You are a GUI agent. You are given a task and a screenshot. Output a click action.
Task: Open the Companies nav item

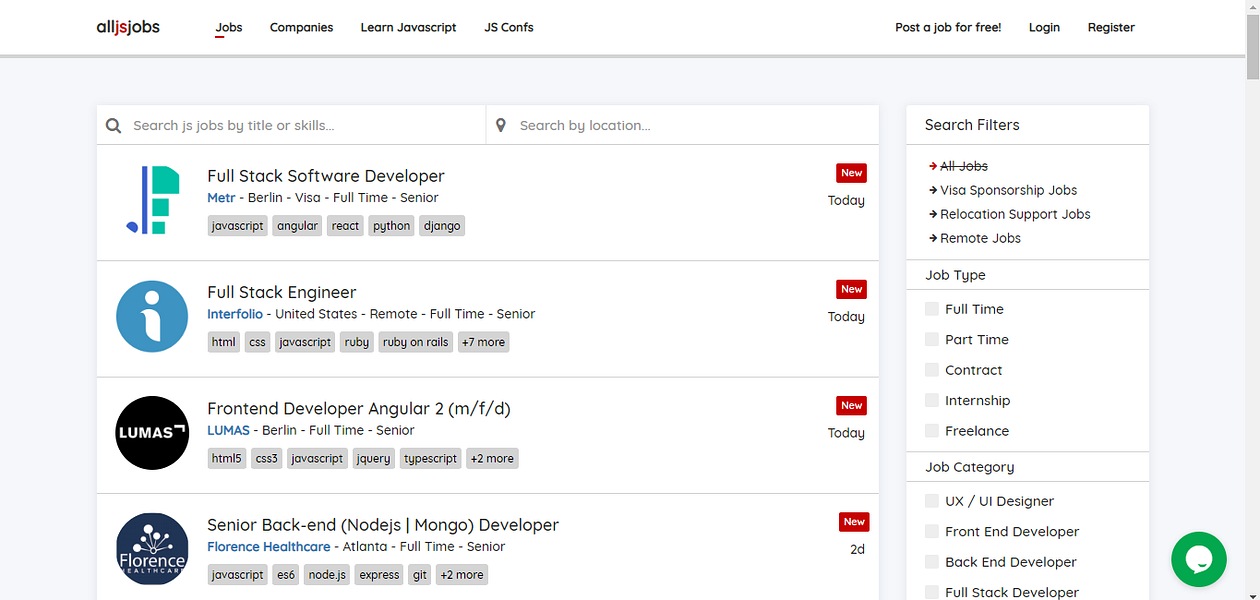[x=301, y=27]
